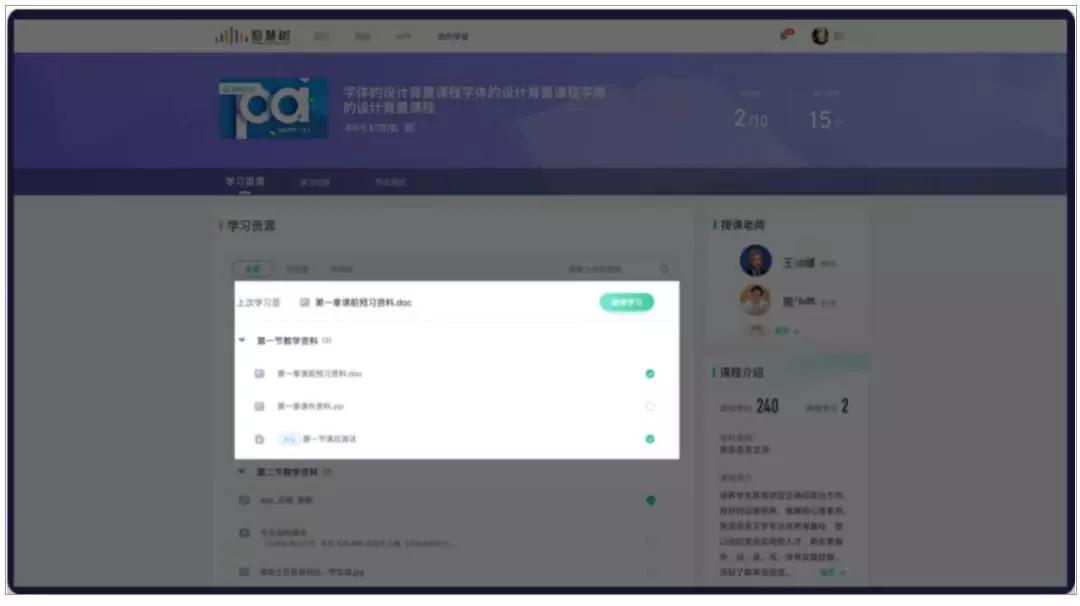Screen dimensions: 1080x606
Task: Open the notification bell with red badge
Action: click(786, 34)
